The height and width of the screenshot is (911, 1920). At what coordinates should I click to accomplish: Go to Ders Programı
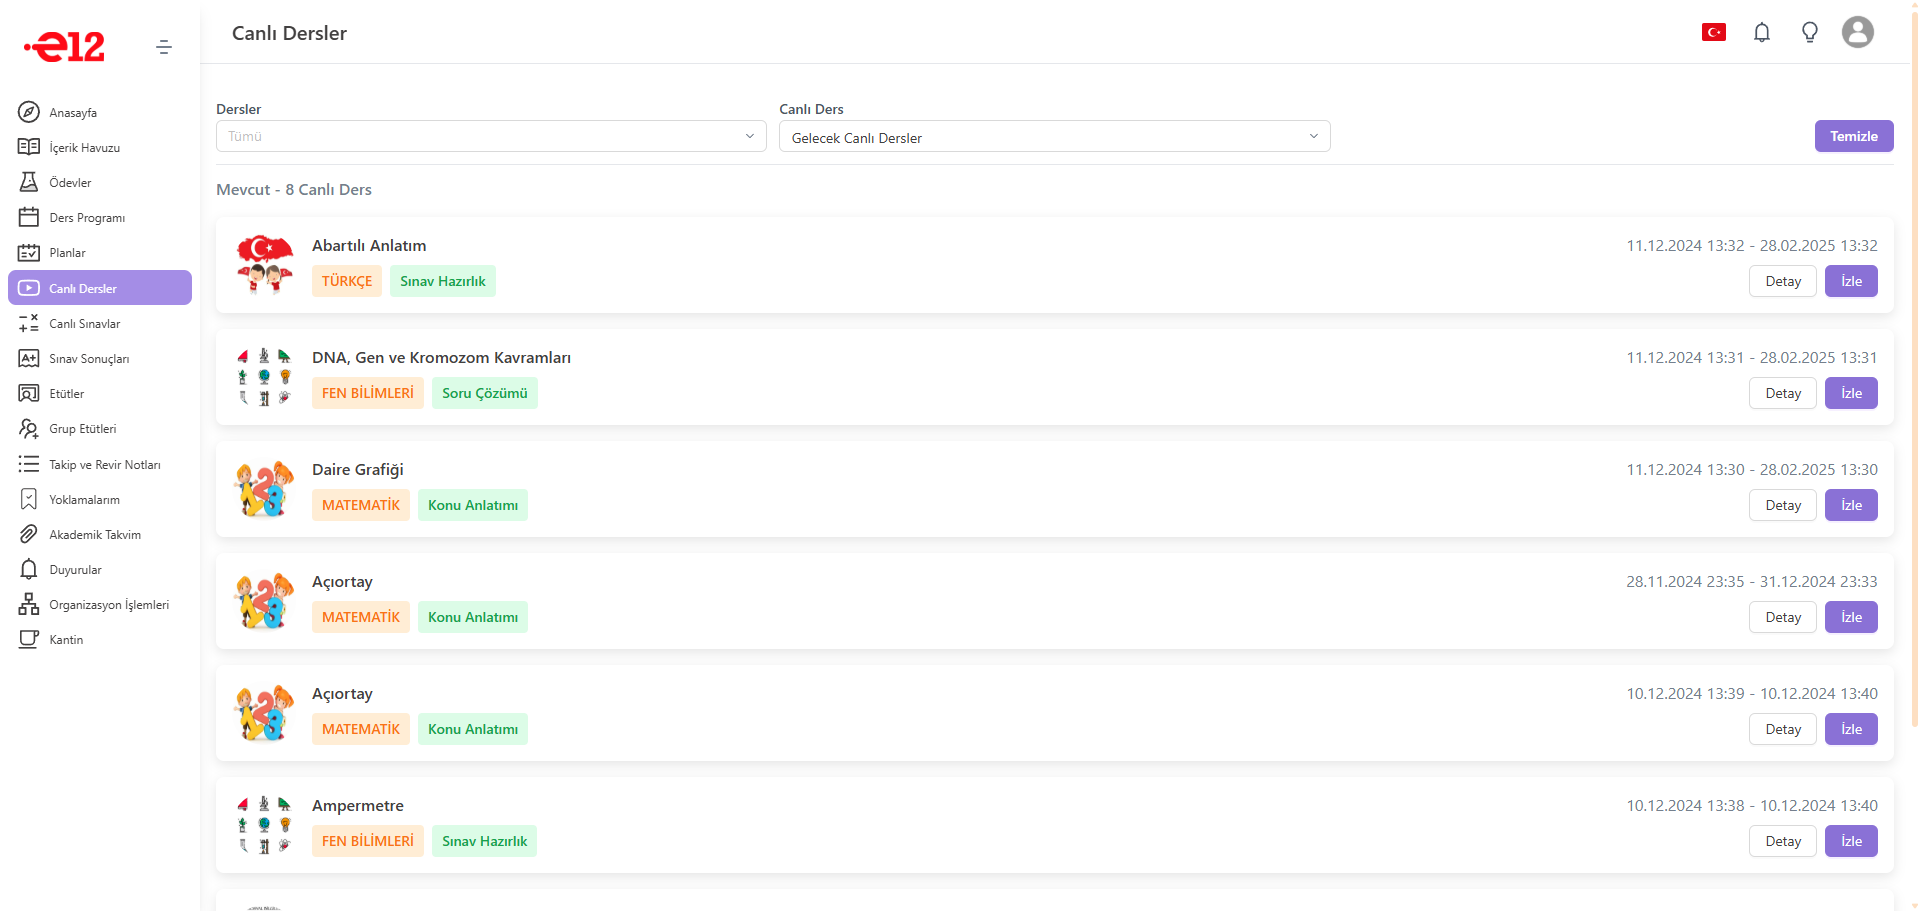pos(87,218)
